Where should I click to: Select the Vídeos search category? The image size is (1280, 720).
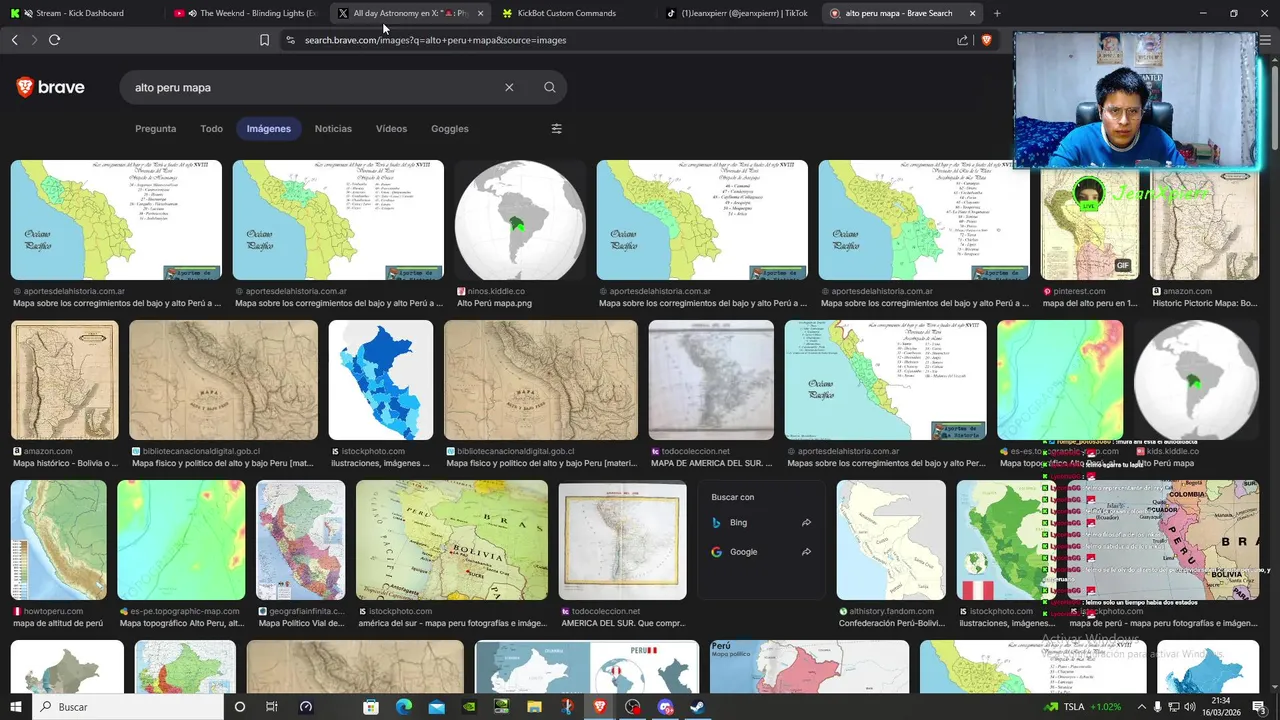click(391, 129)
